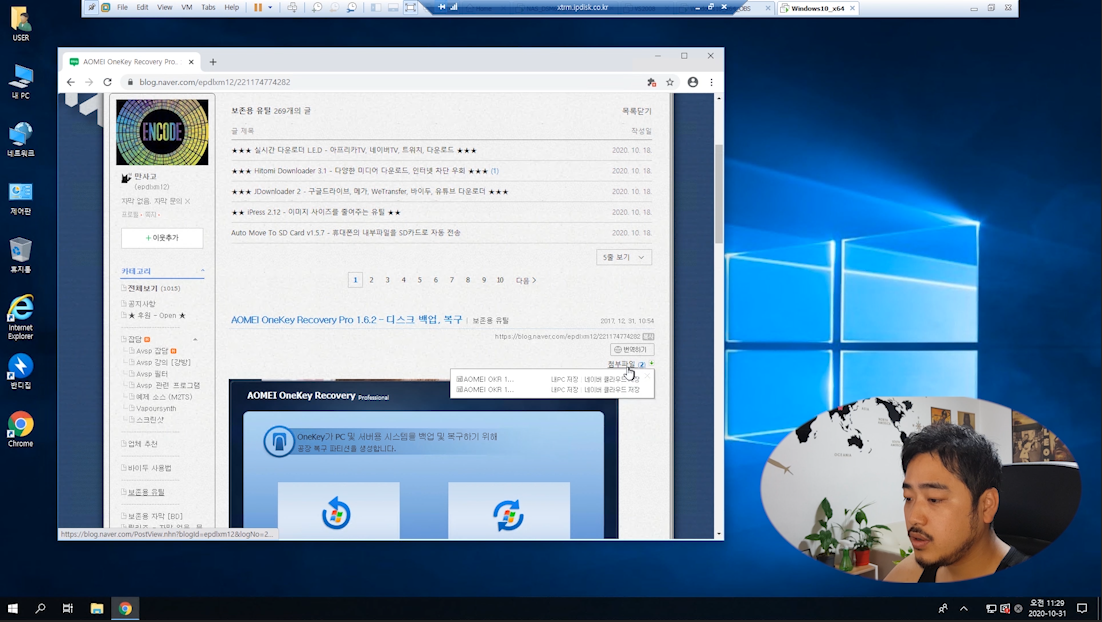
Task: Click VMware take snapshot clock icon
Action: point(317,7)
